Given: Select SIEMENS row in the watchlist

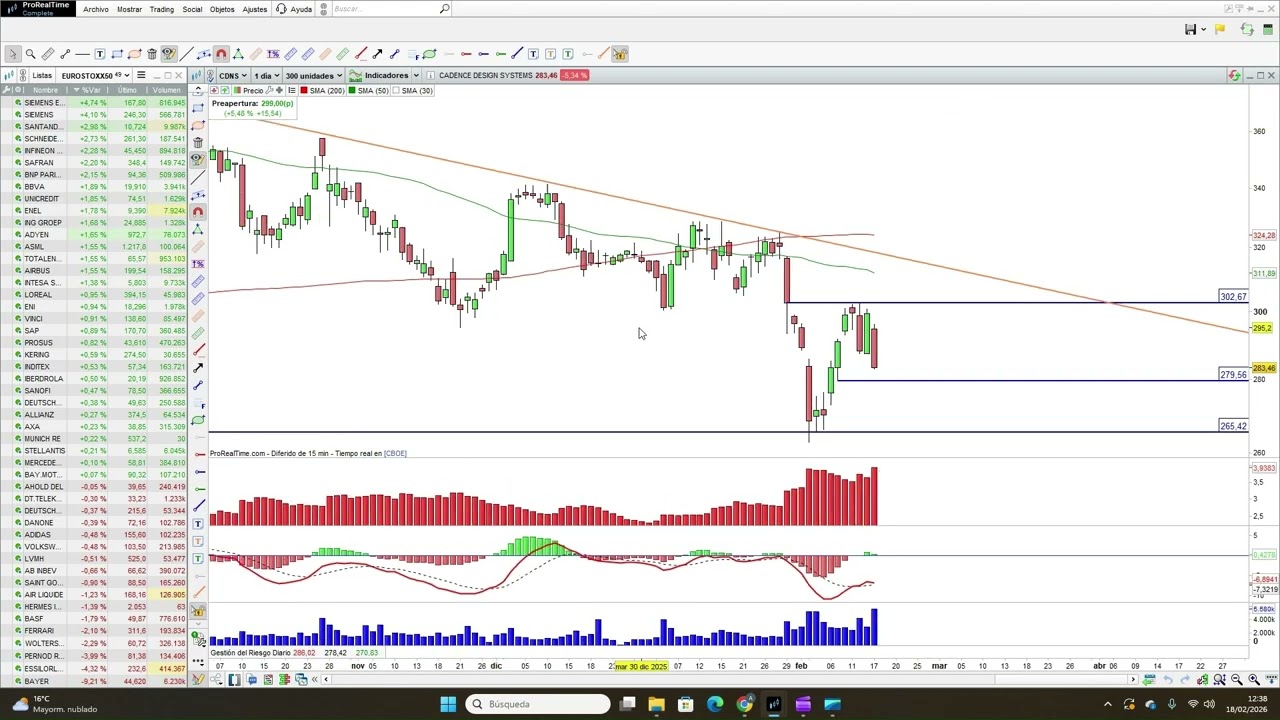Looking at the screenshot, I should [x=94, y=115].
